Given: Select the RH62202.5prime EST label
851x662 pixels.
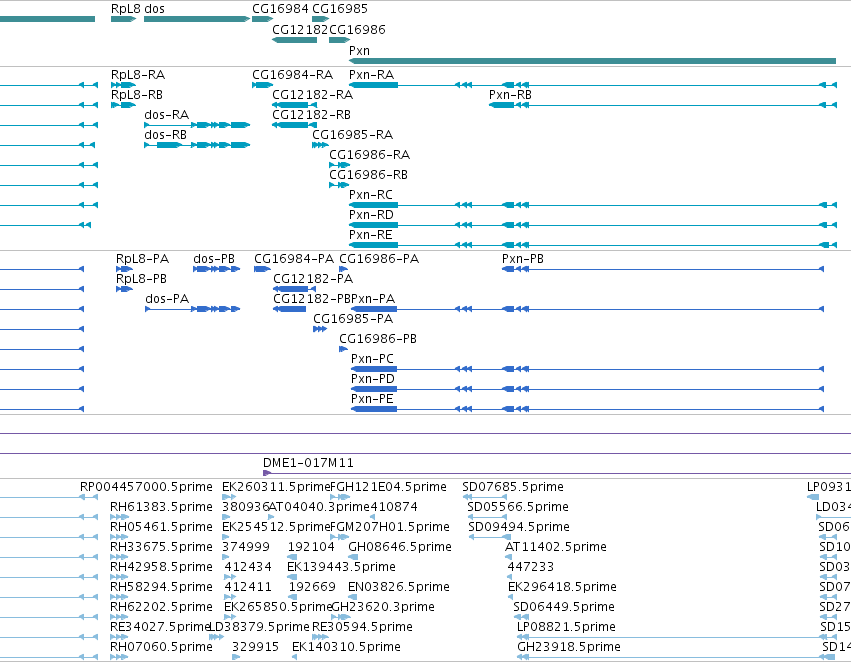Looking at the screenshot, I should pyautogui.click(x=161, y=607).
